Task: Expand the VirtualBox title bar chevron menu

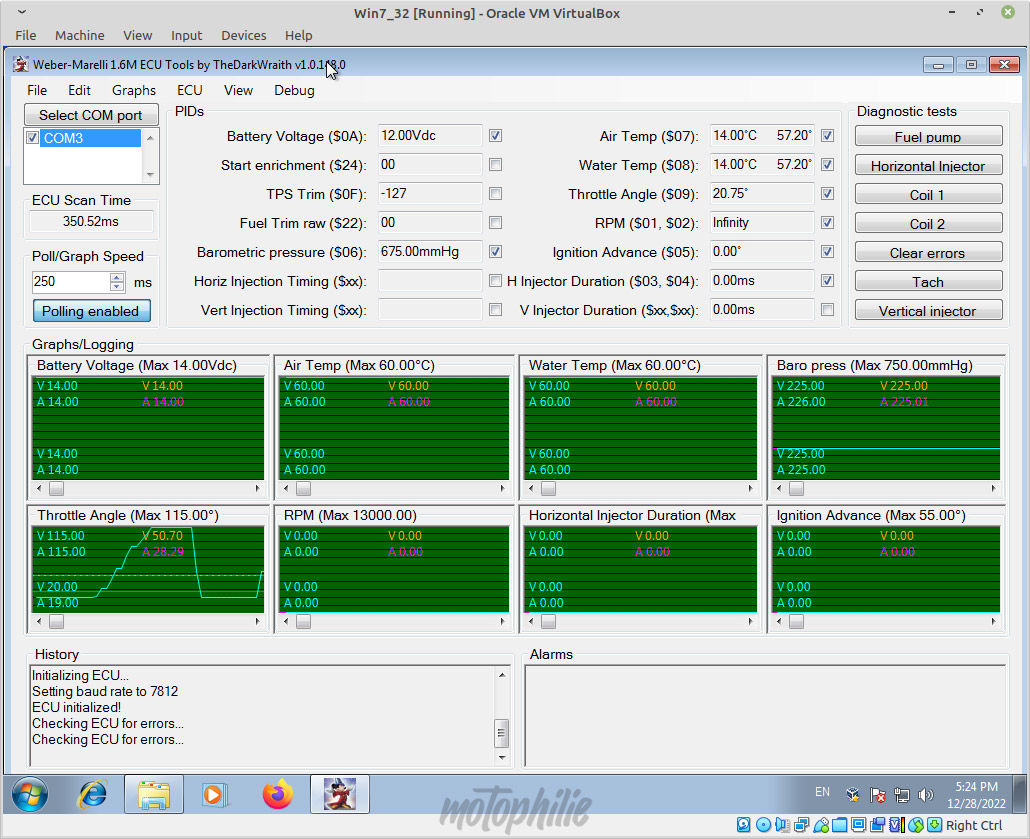Action: (x=22, y=12)
